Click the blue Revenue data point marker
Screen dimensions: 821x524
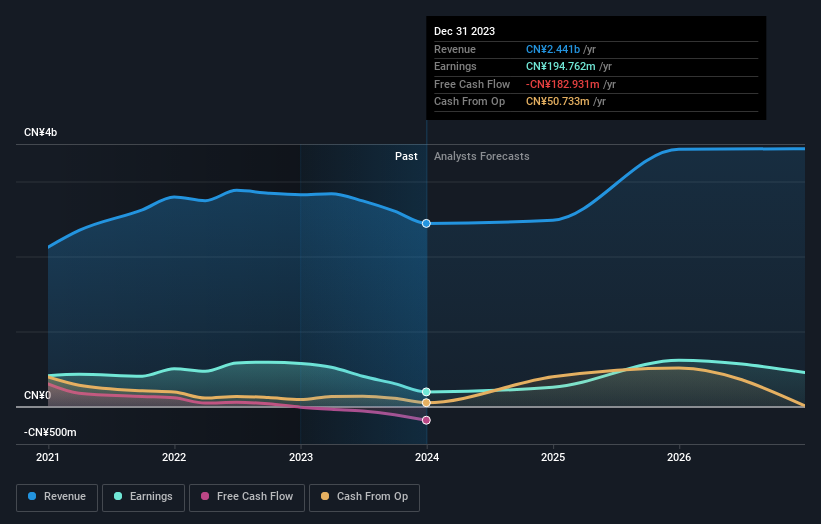[426, 224]
